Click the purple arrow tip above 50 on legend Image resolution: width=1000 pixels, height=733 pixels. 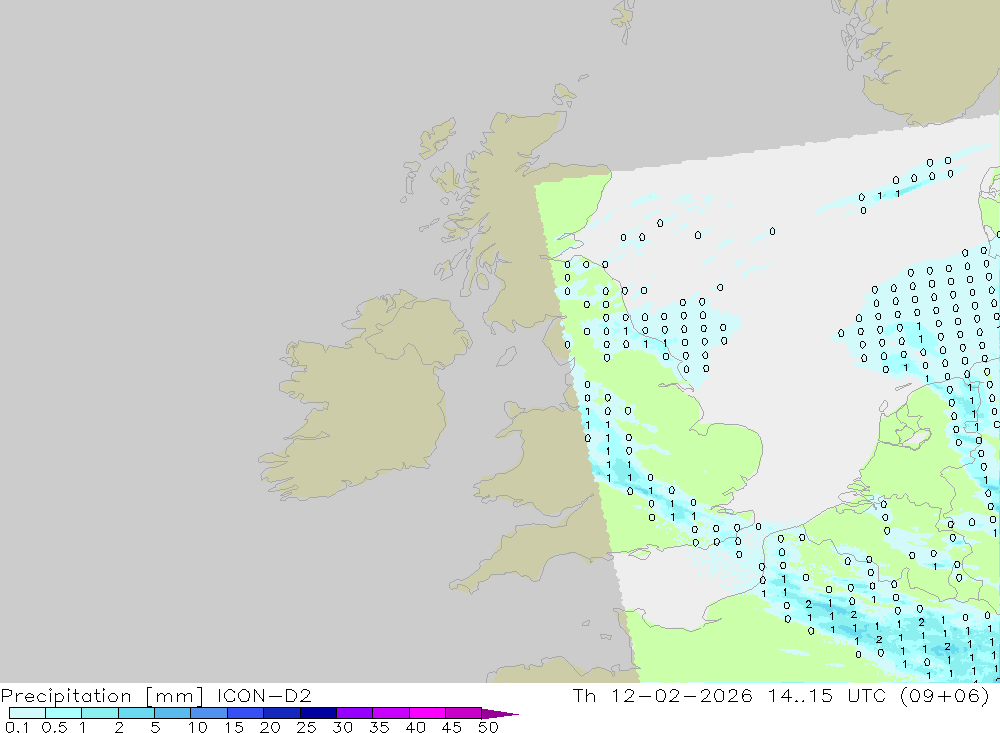pos(500,713)
